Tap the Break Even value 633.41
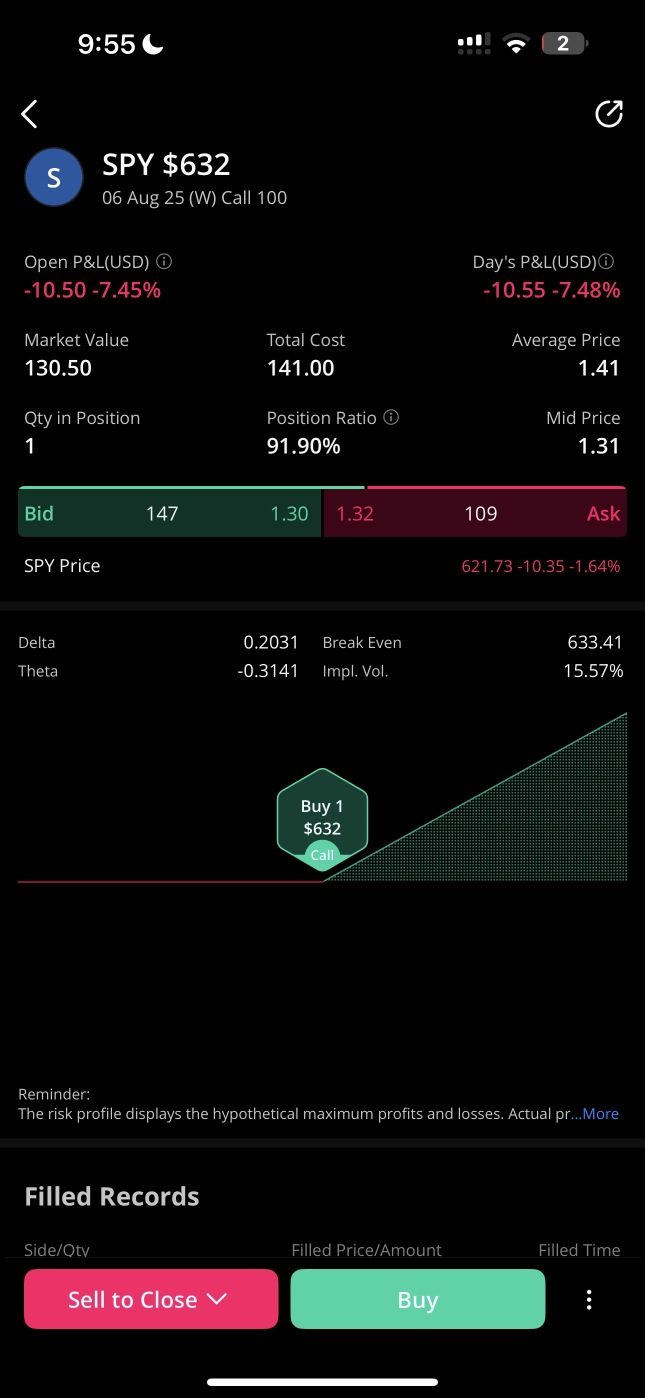This screenshot has height=1398, width=645. [595, 643]
